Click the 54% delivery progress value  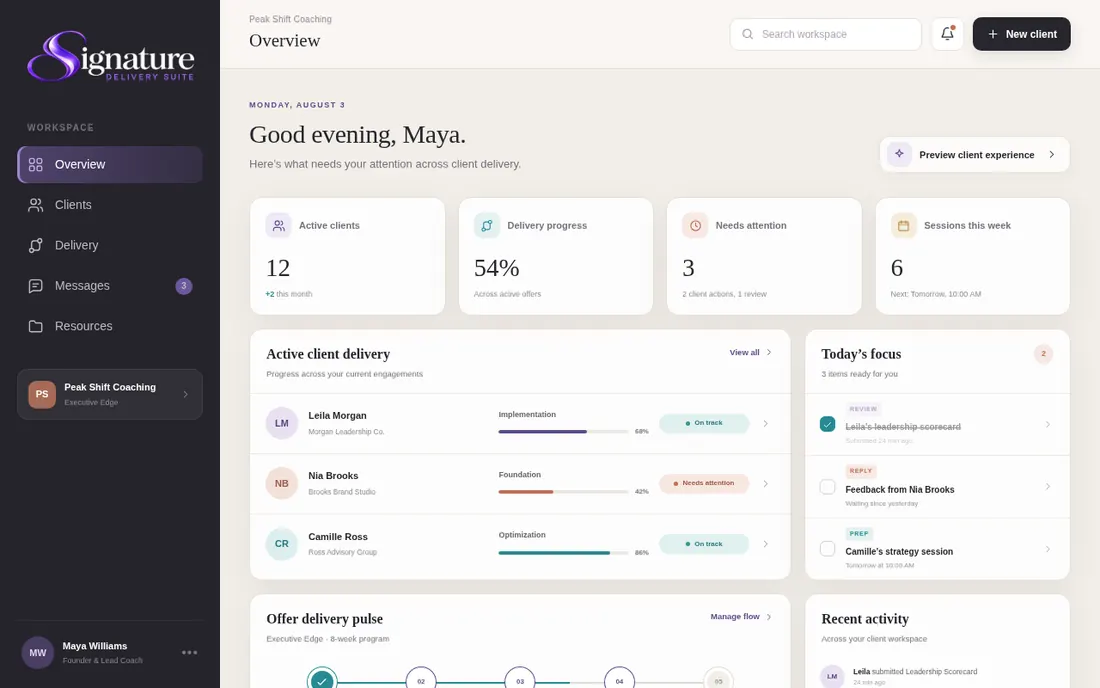pyautogui.click(x=497, y=268)
